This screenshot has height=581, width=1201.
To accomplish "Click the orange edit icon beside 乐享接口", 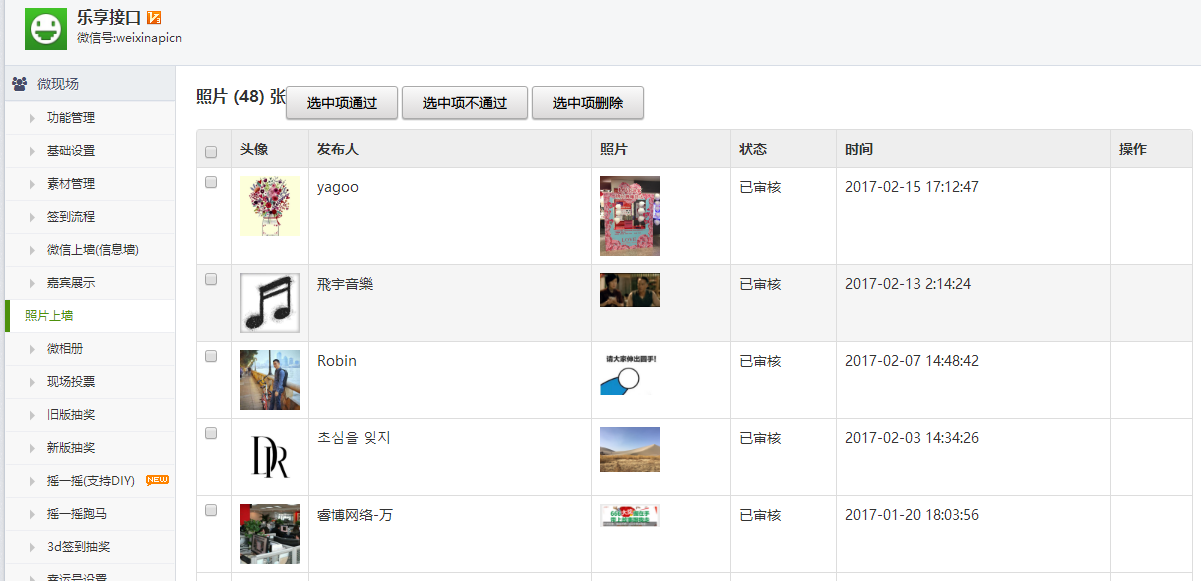I will coord(154,18).
